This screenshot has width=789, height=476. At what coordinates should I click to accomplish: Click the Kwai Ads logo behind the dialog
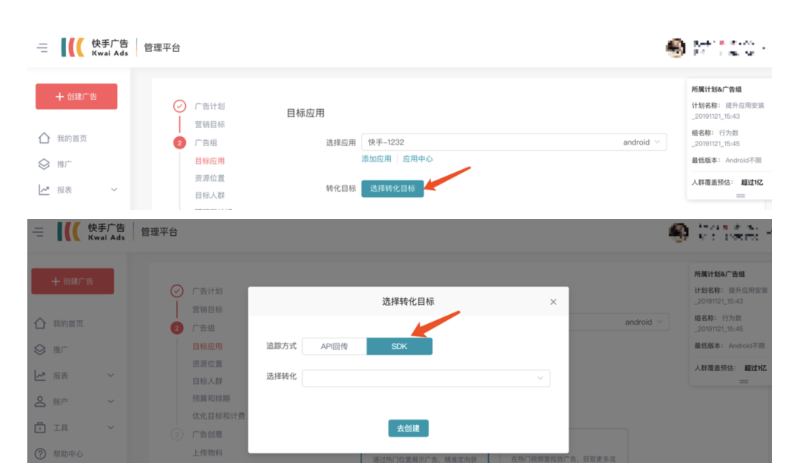click(x=91, y=231)
